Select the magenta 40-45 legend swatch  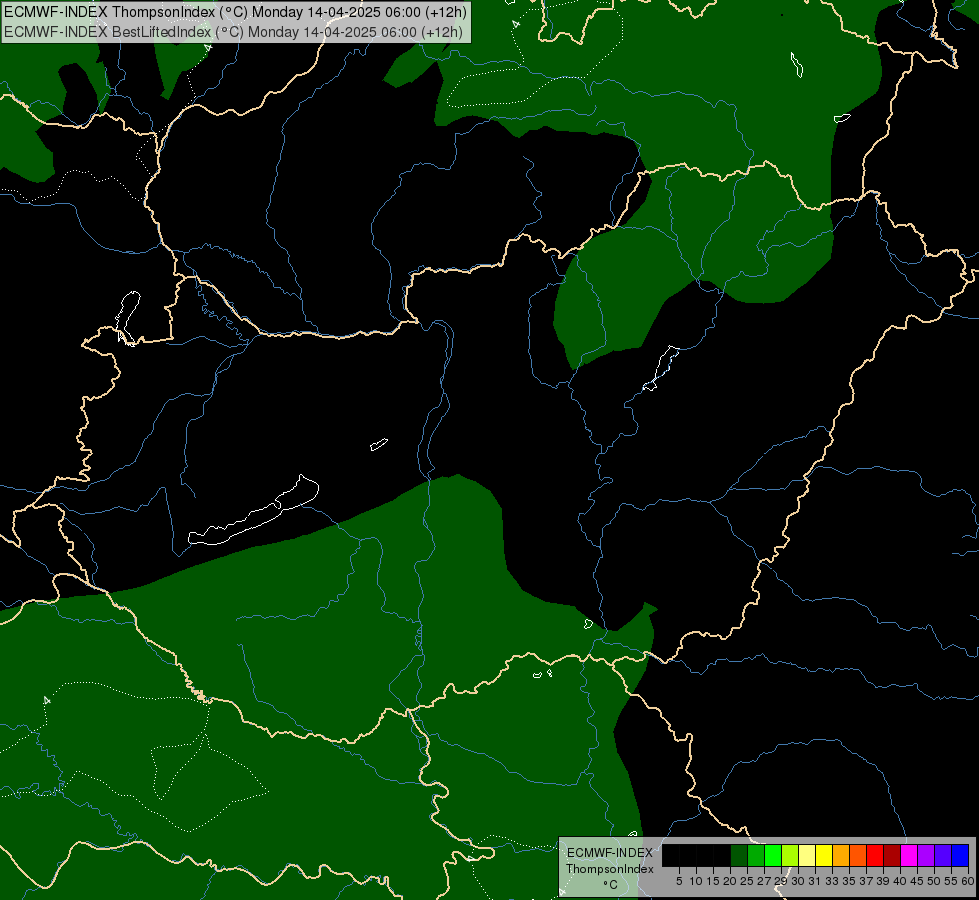tap(909, 855)
